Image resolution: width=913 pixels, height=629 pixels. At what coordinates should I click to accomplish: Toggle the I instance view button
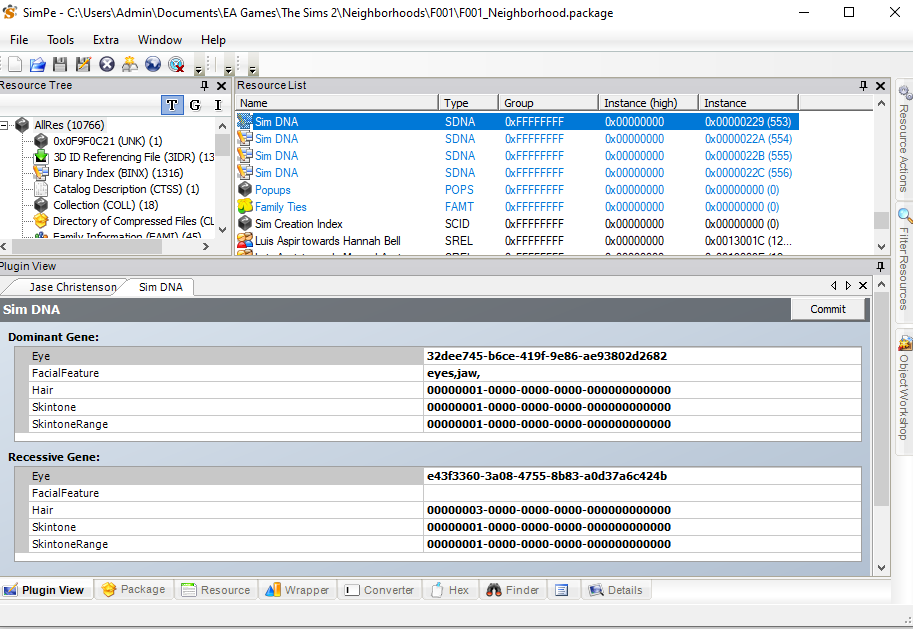[x=218, y=105]
